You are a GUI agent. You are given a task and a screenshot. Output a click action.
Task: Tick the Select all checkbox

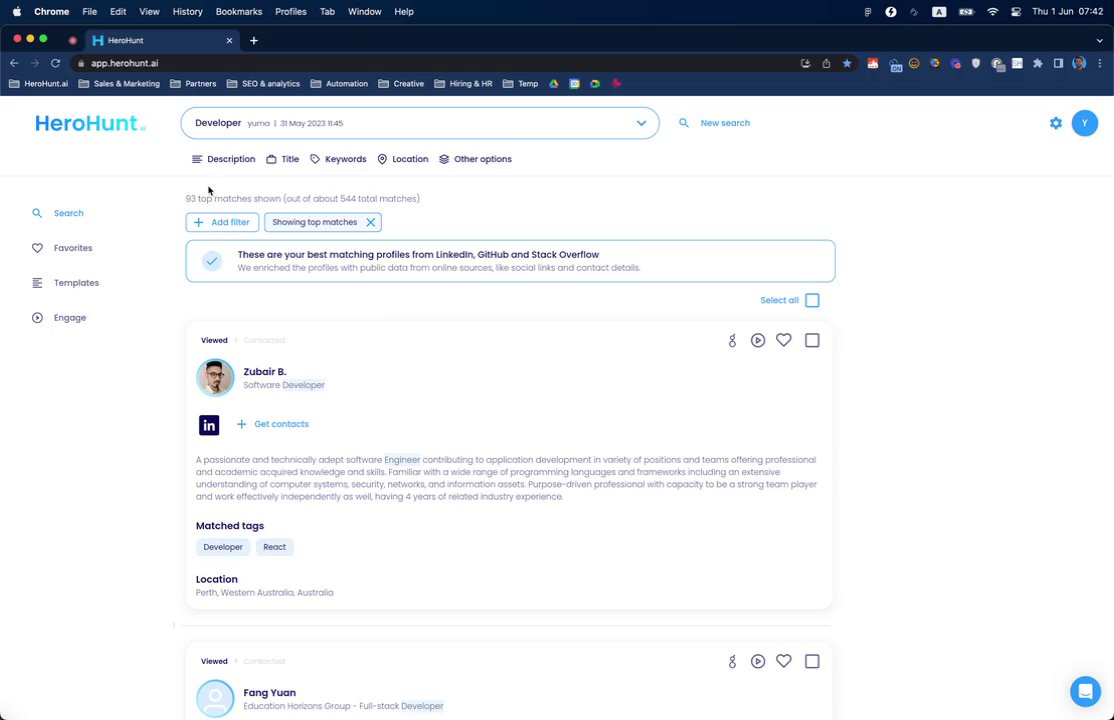point(812,301)
